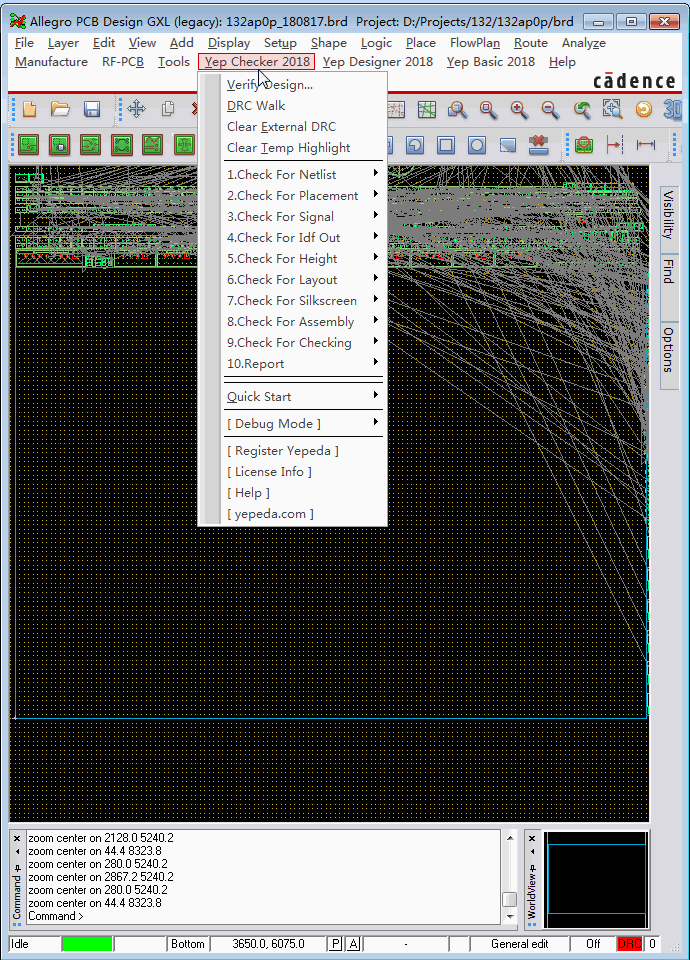This screenshot has height=960, width=690.
Task: Select the Move tool with four arrows
Action: coord(136,110)
